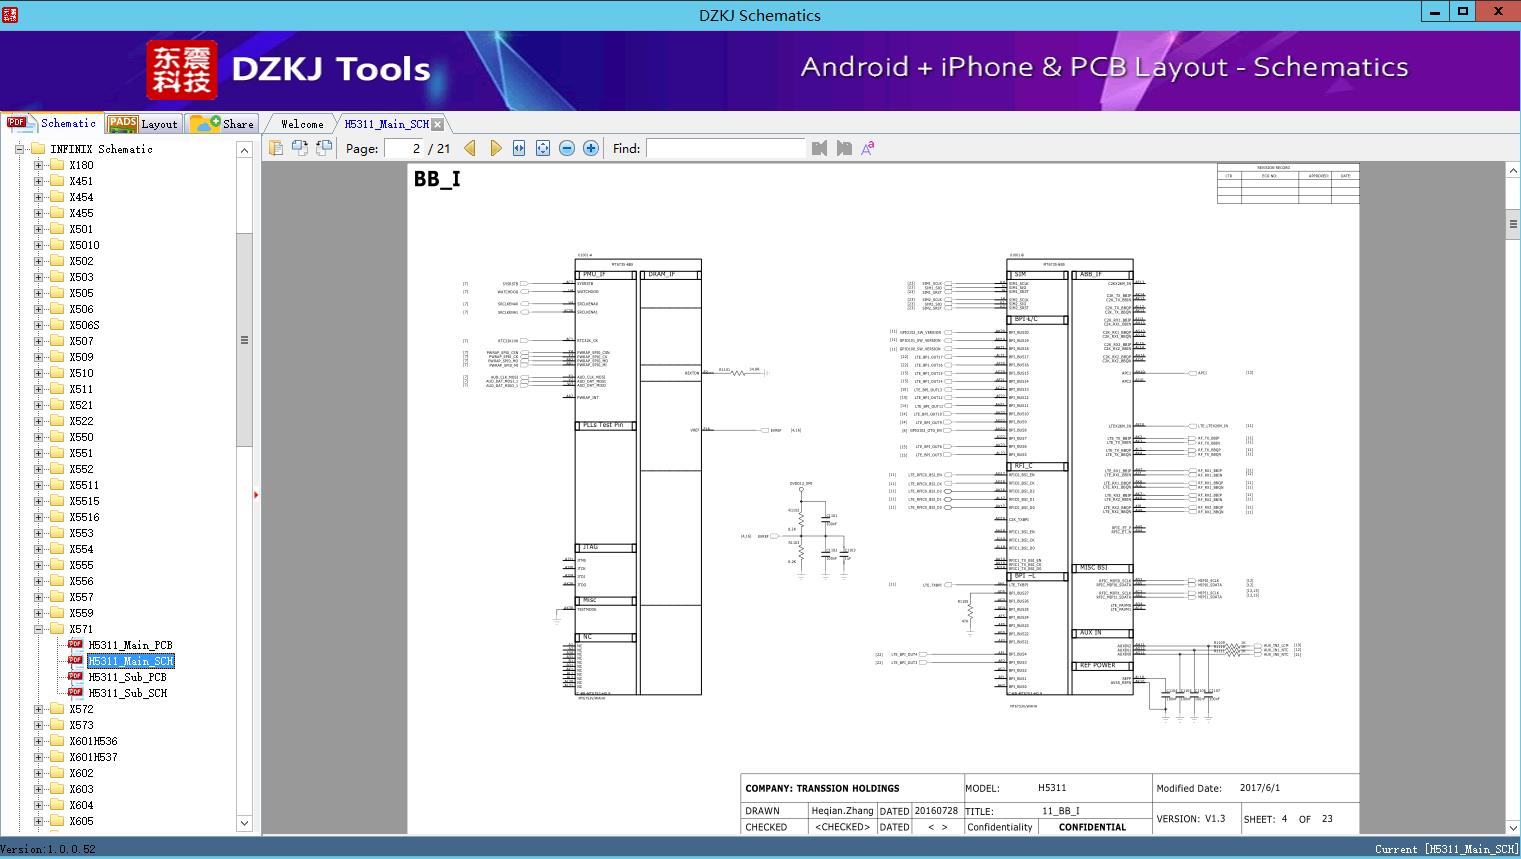
Task: Go to the next page
Action: [x=495, y=148]
